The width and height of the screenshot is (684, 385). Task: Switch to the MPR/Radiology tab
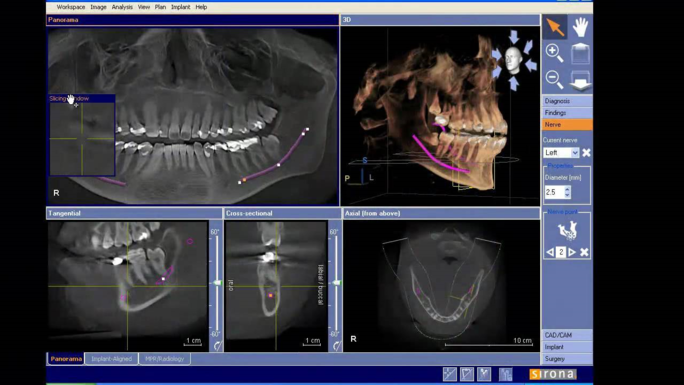click(x=164, y=359)
